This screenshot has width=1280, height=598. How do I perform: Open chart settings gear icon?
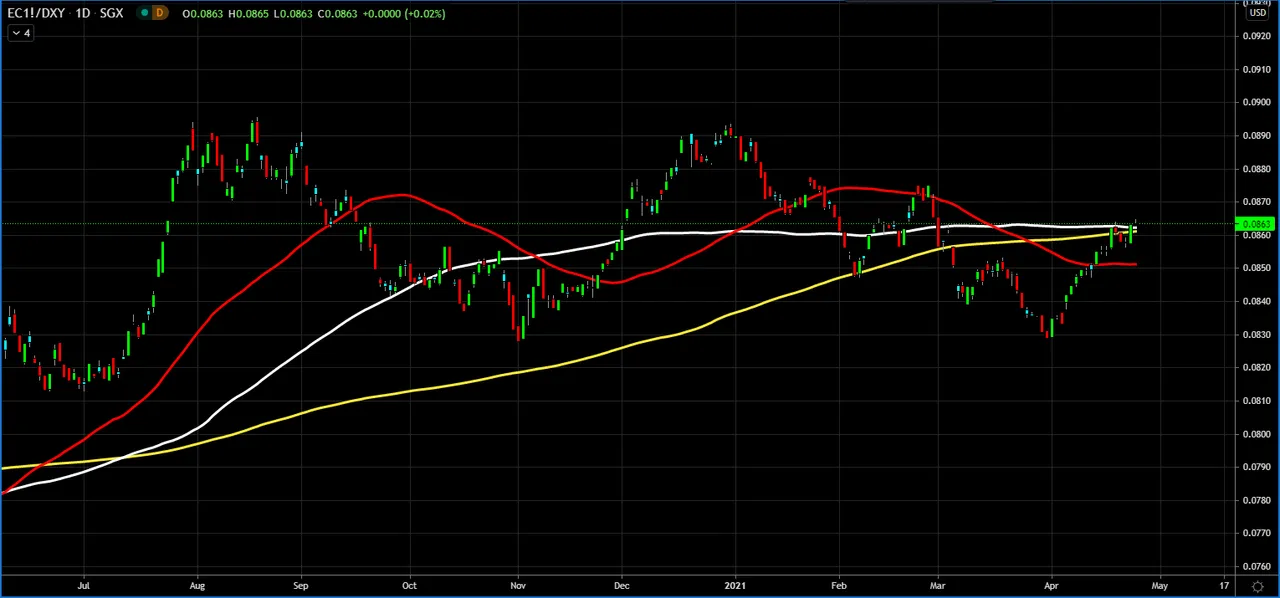(x=1257, y=586)
